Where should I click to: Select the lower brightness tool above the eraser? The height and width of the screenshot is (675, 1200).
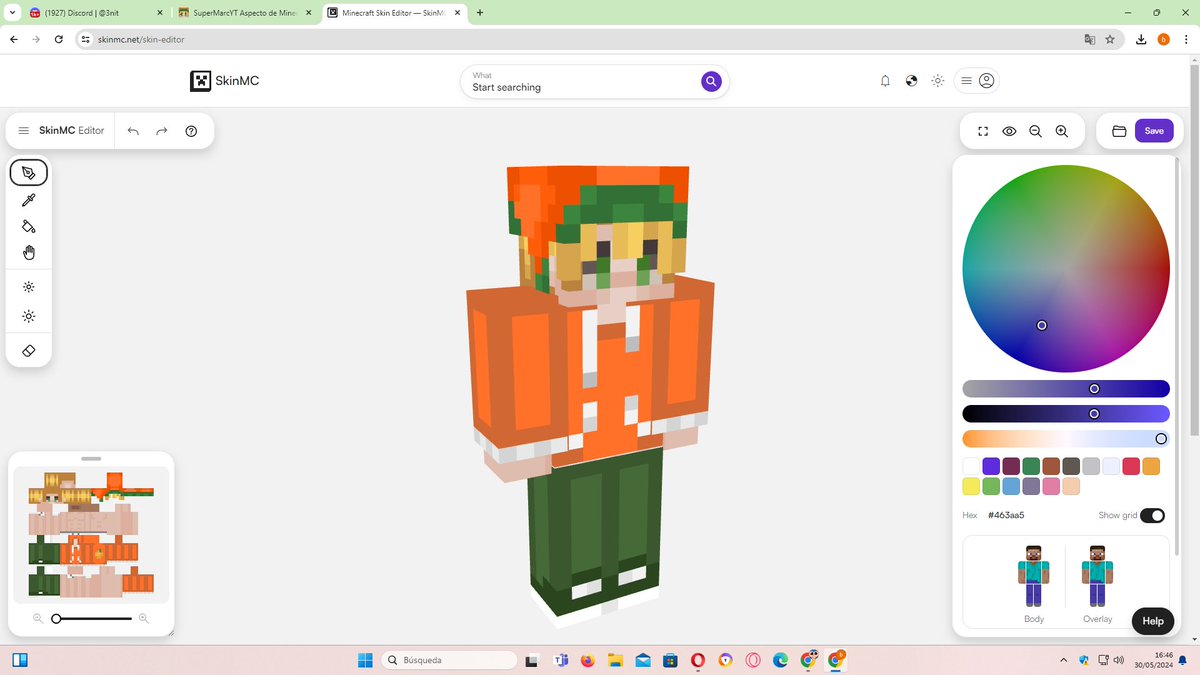pos(29,316)
